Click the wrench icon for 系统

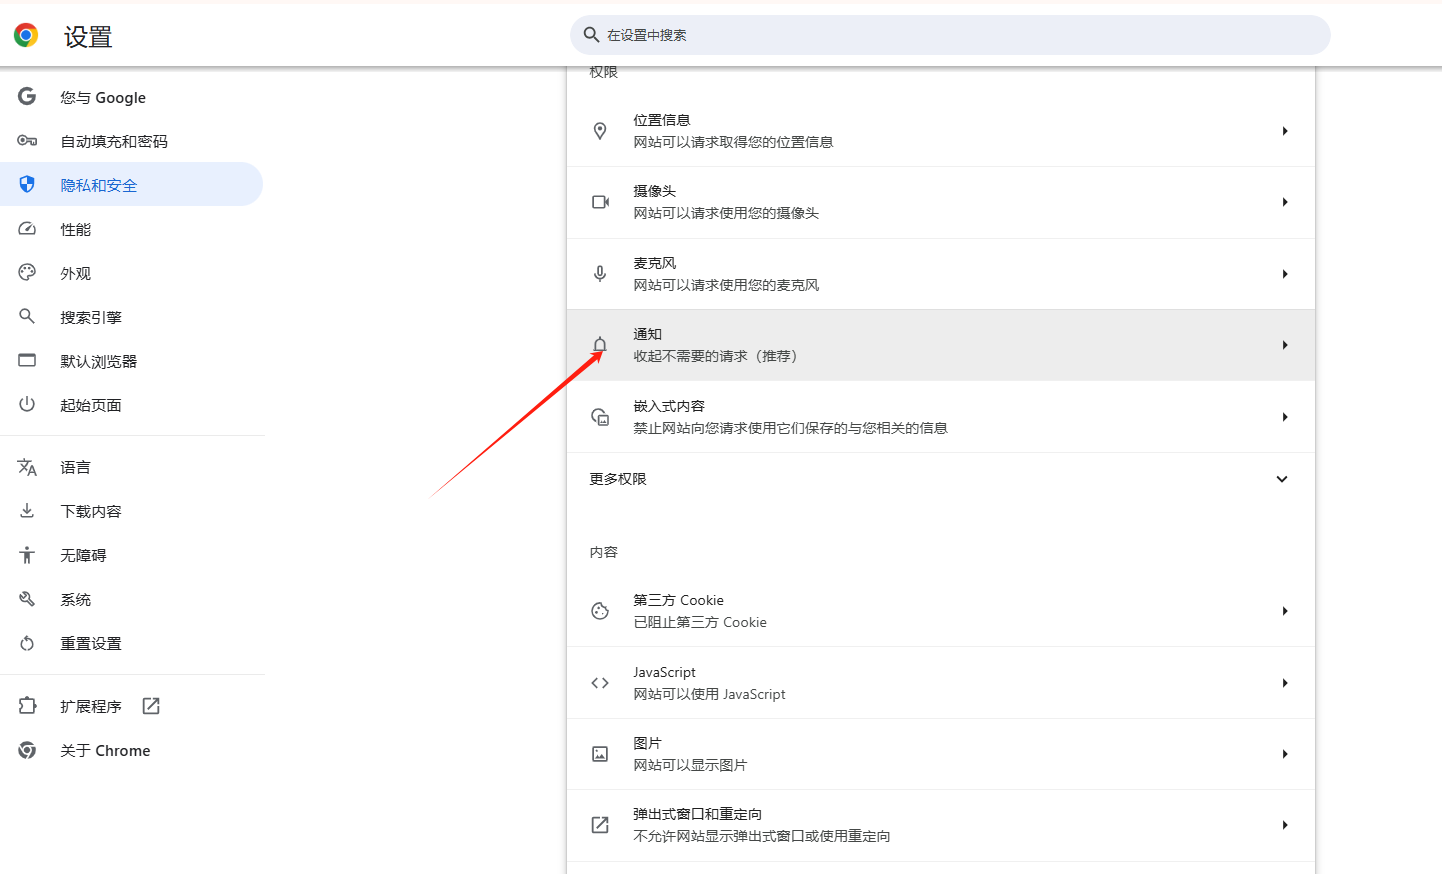pos(27,599)
